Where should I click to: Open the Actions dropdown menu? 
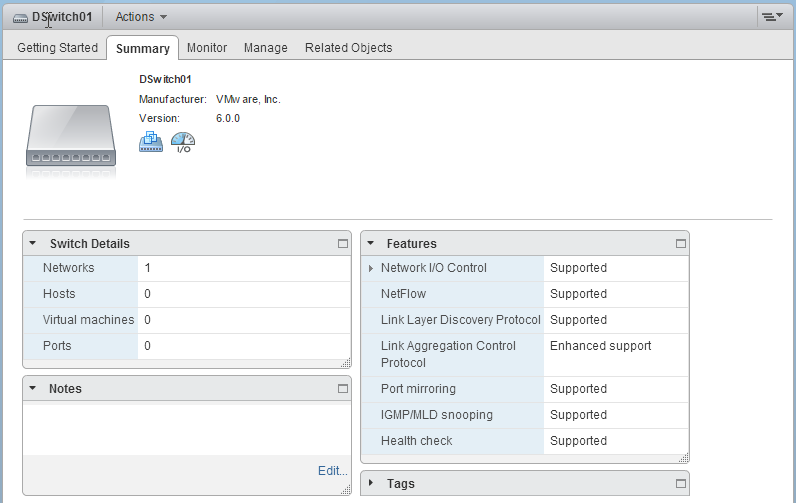pyautogui.click(x=141, y=17)
